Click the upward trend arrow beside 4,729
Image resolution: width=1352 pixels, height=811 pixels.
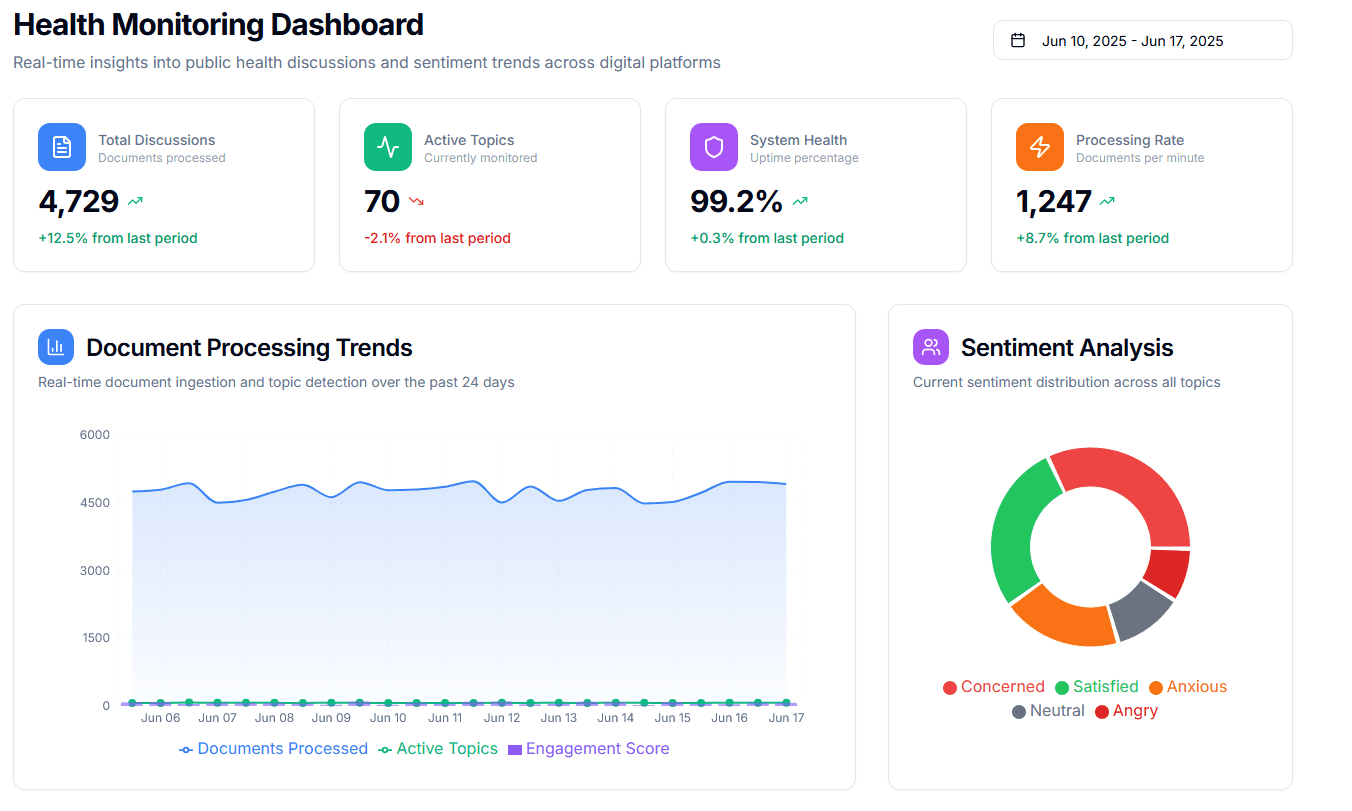pos(135,202)
